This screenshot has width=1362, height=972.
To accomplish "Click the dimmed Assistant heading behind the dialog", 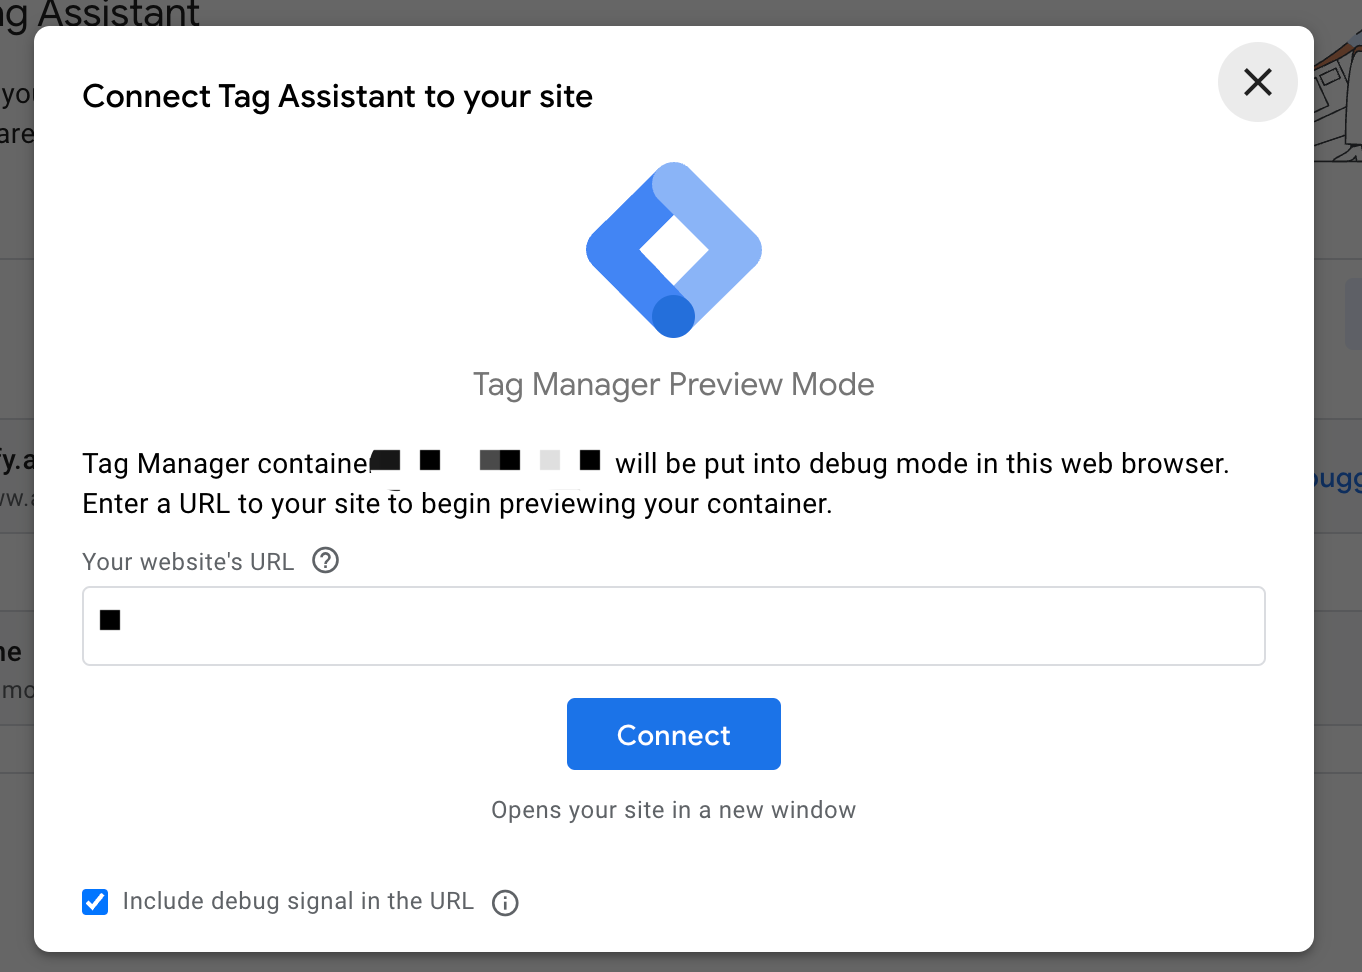I will 100,12.
